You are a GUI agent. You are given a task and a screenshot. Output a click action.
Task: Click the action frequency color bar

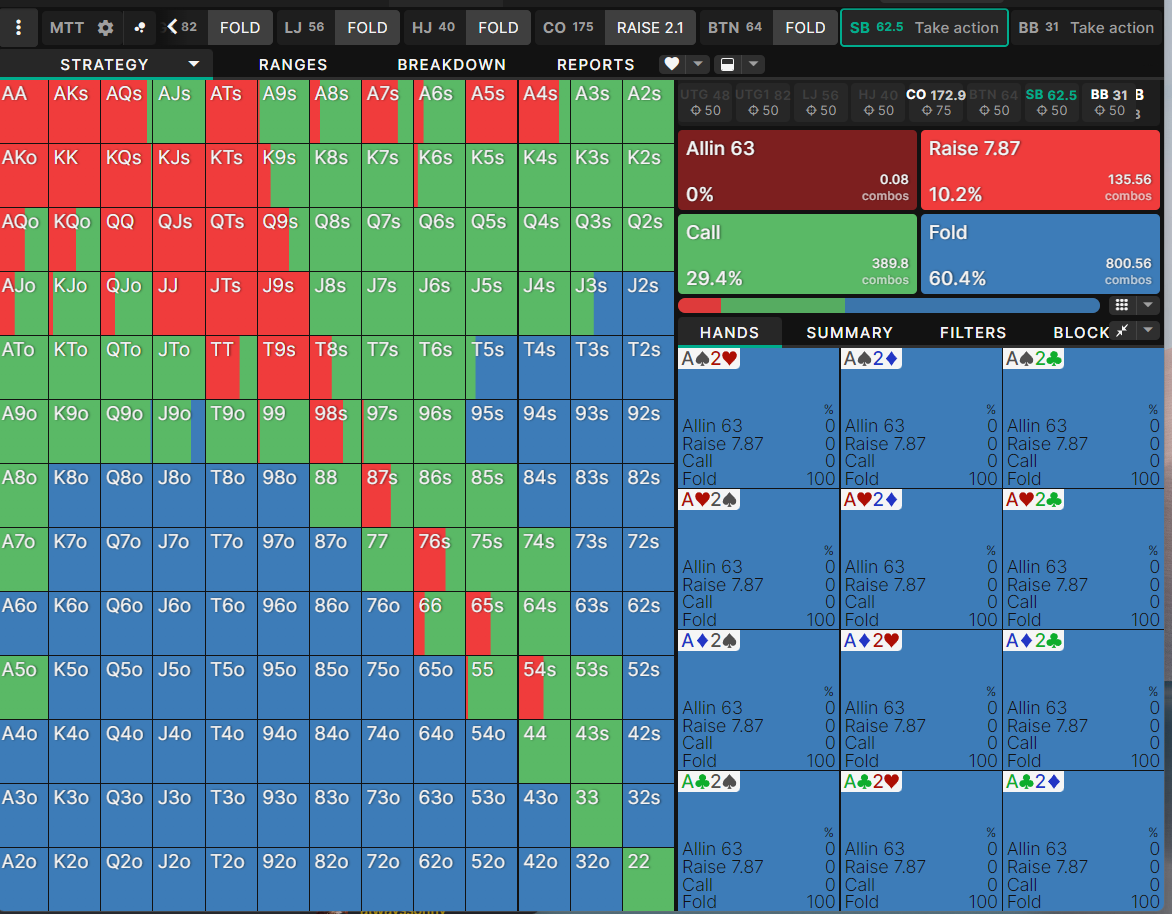point(888,305)
